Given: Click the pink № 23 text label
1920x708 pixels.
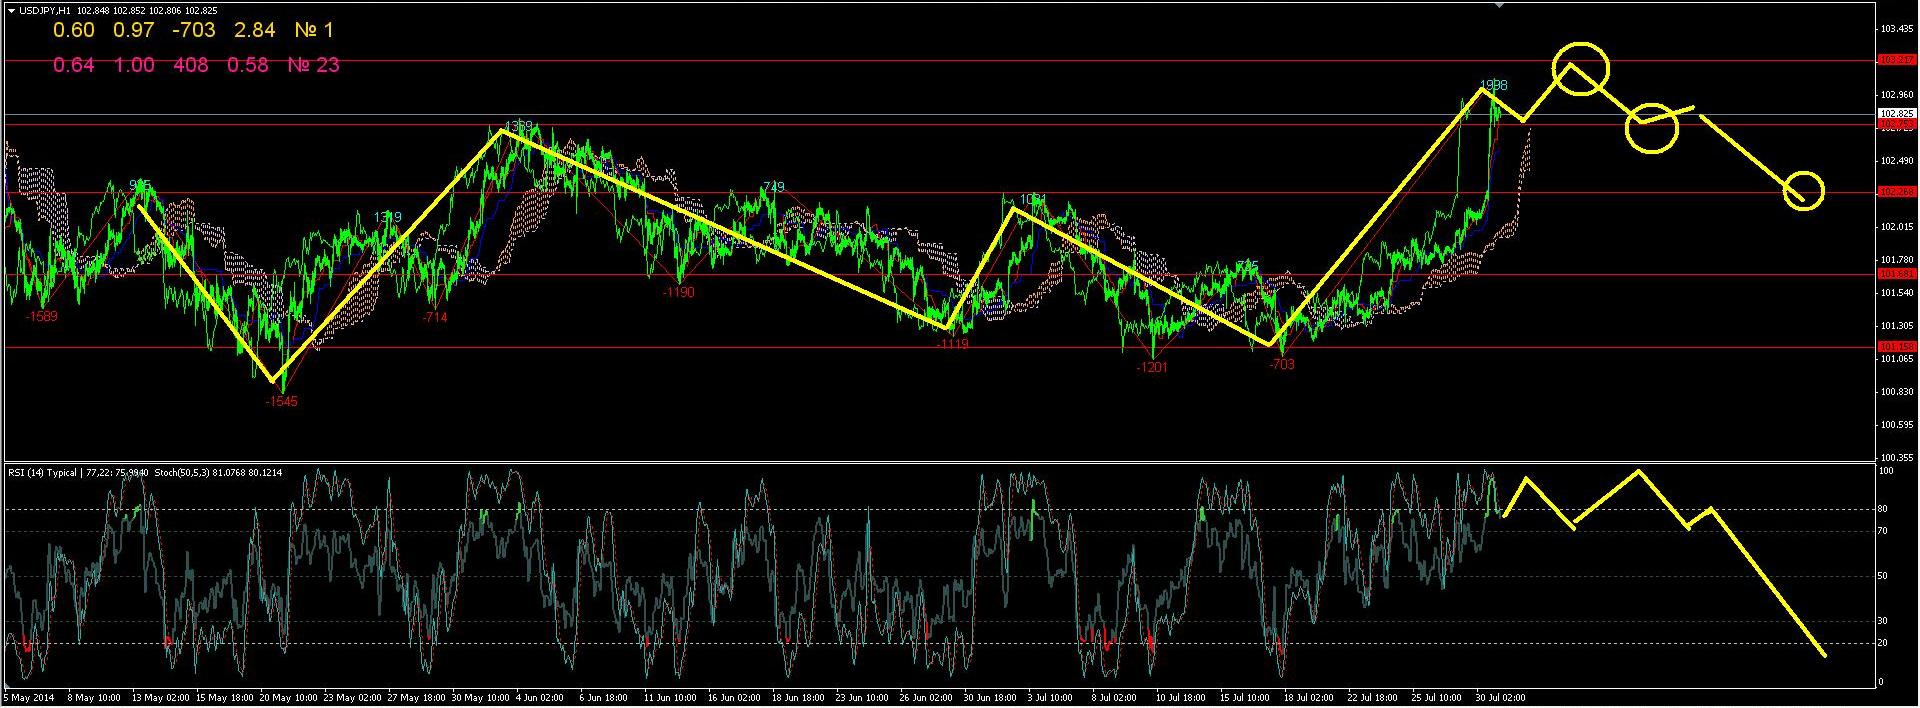Looking at the screenshot, I should pos(313,65).
